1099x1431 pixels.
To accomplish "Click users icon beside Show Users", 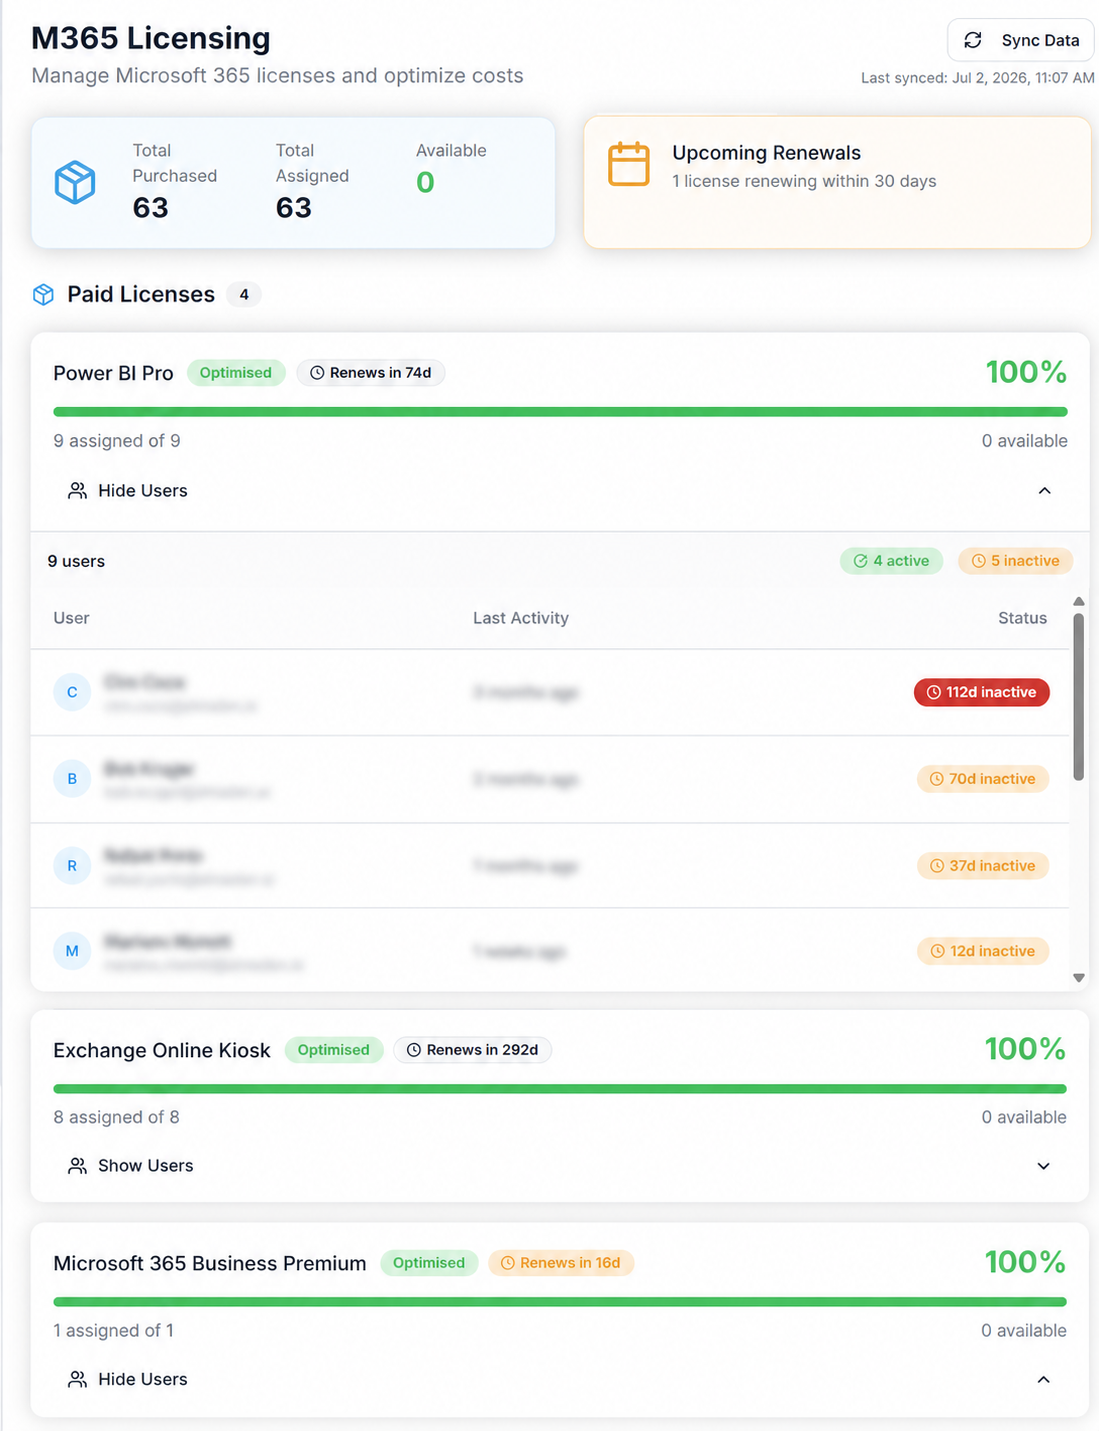I will pos(77,1166).
